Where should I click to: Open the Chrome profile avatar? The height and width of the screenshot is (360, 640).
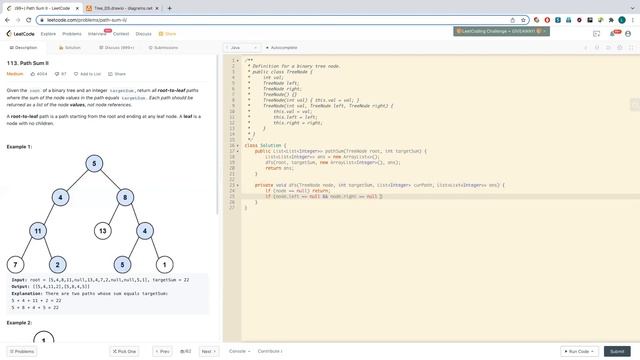click(622, 20)
